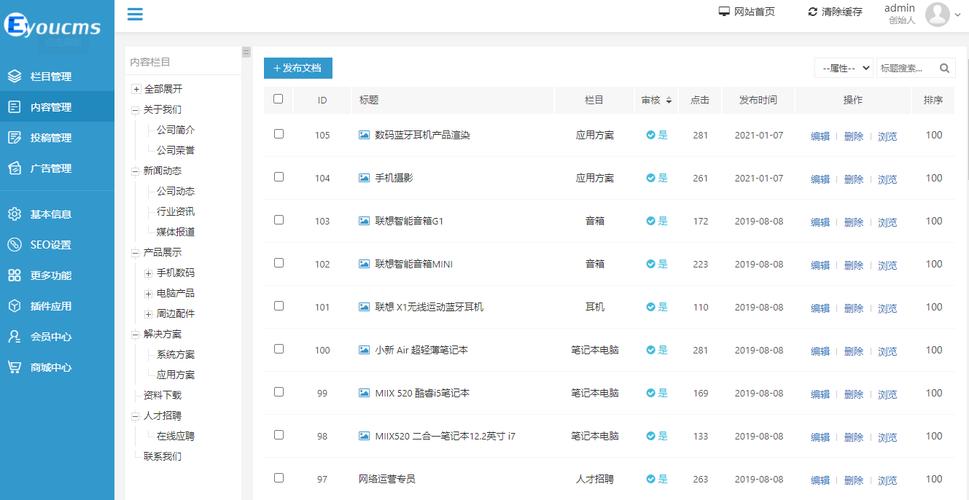969x500 pixels.
Task: Check the box for row ID 100
Action: coord(279,349)
